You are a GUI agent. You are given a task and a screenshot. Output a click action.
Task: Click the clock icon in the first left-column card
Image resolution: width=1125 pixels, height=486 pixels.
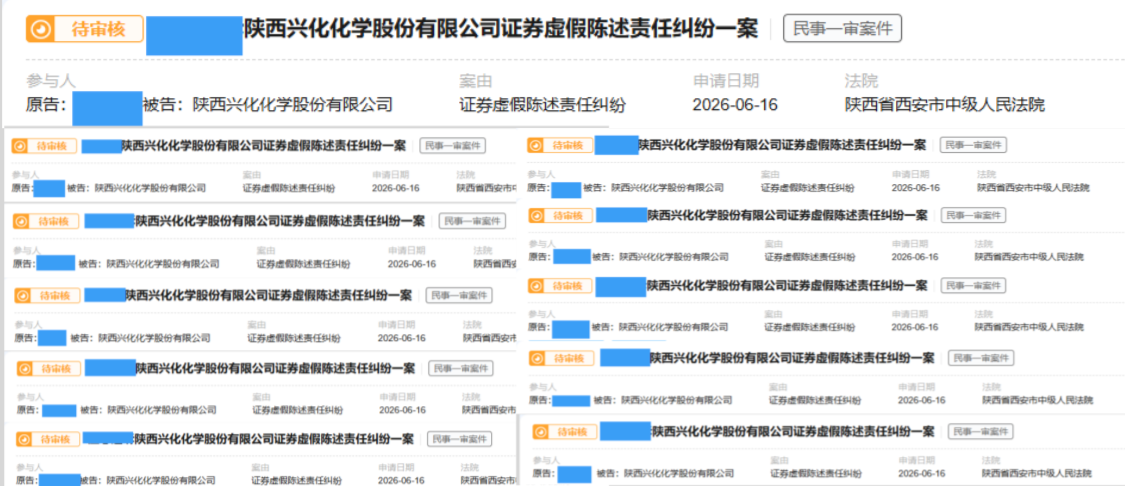coord(20,146)
